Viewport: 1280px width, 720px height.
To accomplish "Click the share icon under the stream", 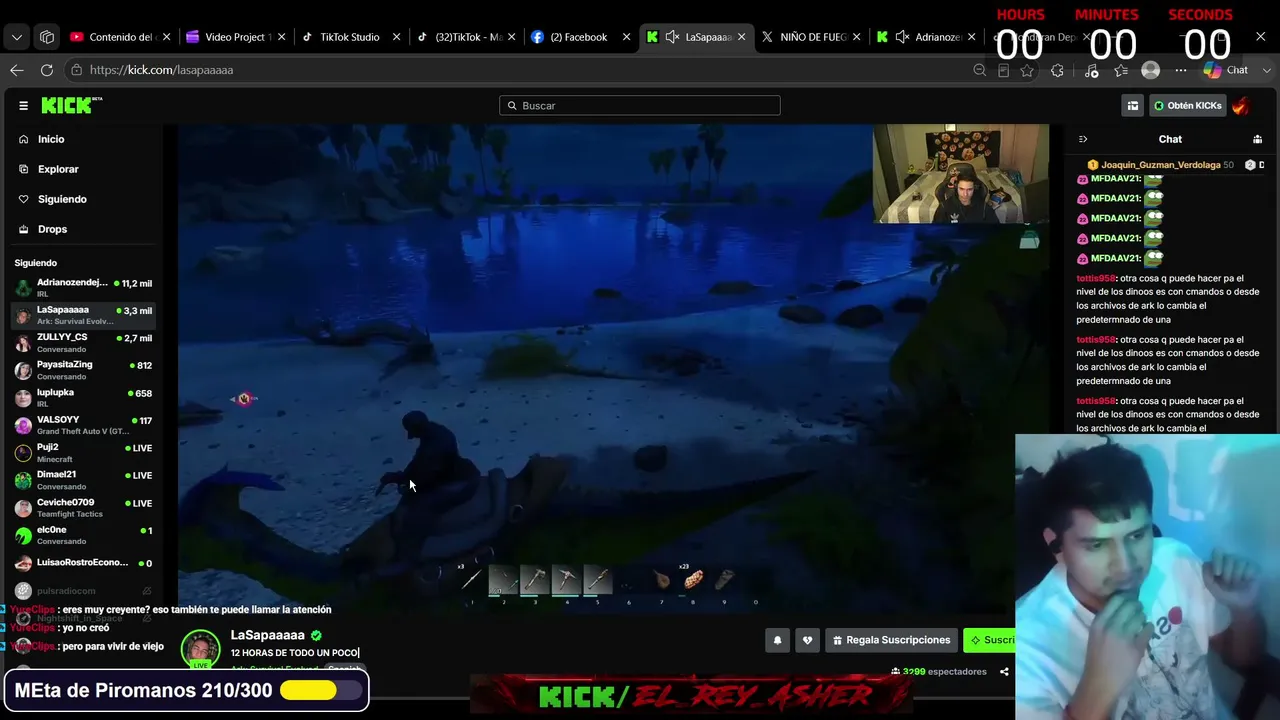I will 1004,672.
